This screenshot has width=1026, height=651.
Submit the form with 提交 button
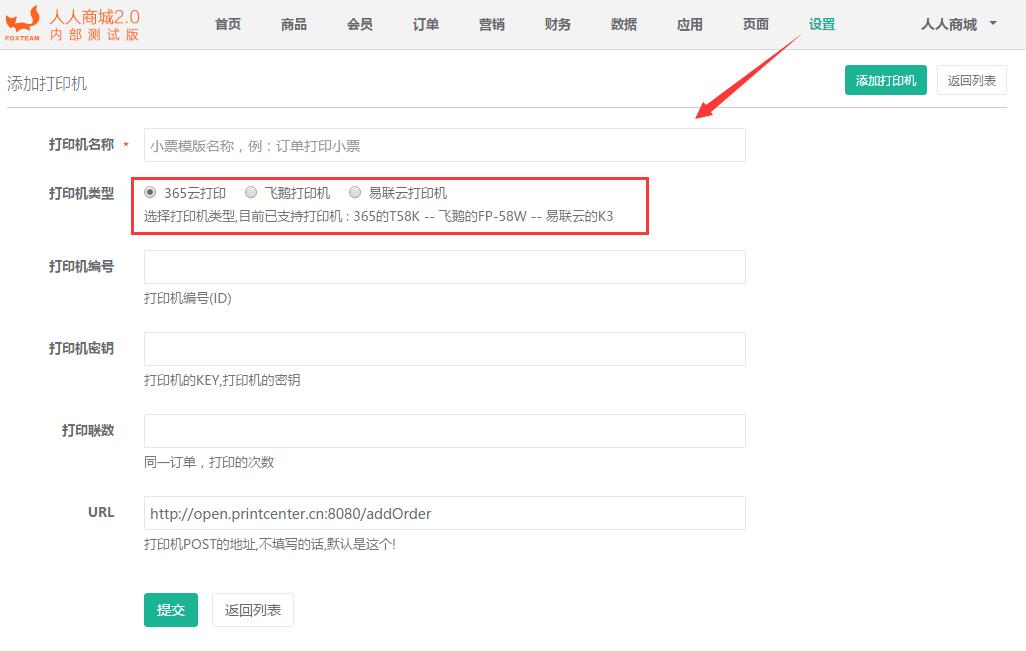[x=171, y=610]
